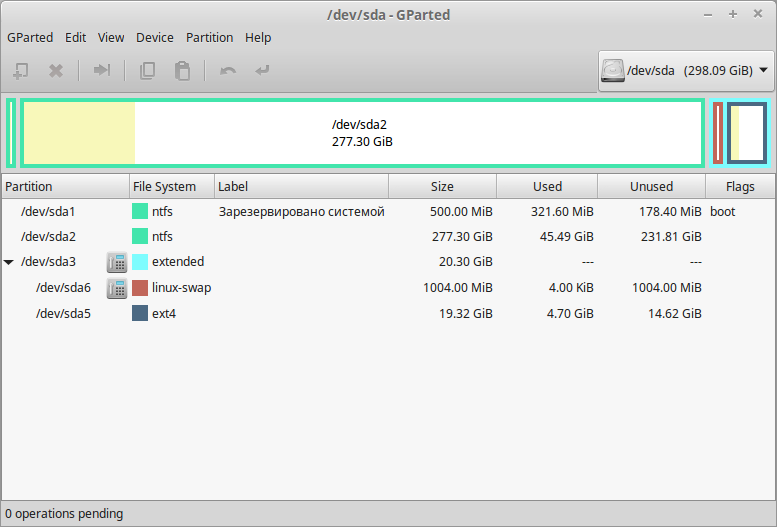
Task: Select the narrow /dev/sda1 block in disk map
Action: (11, 133)
